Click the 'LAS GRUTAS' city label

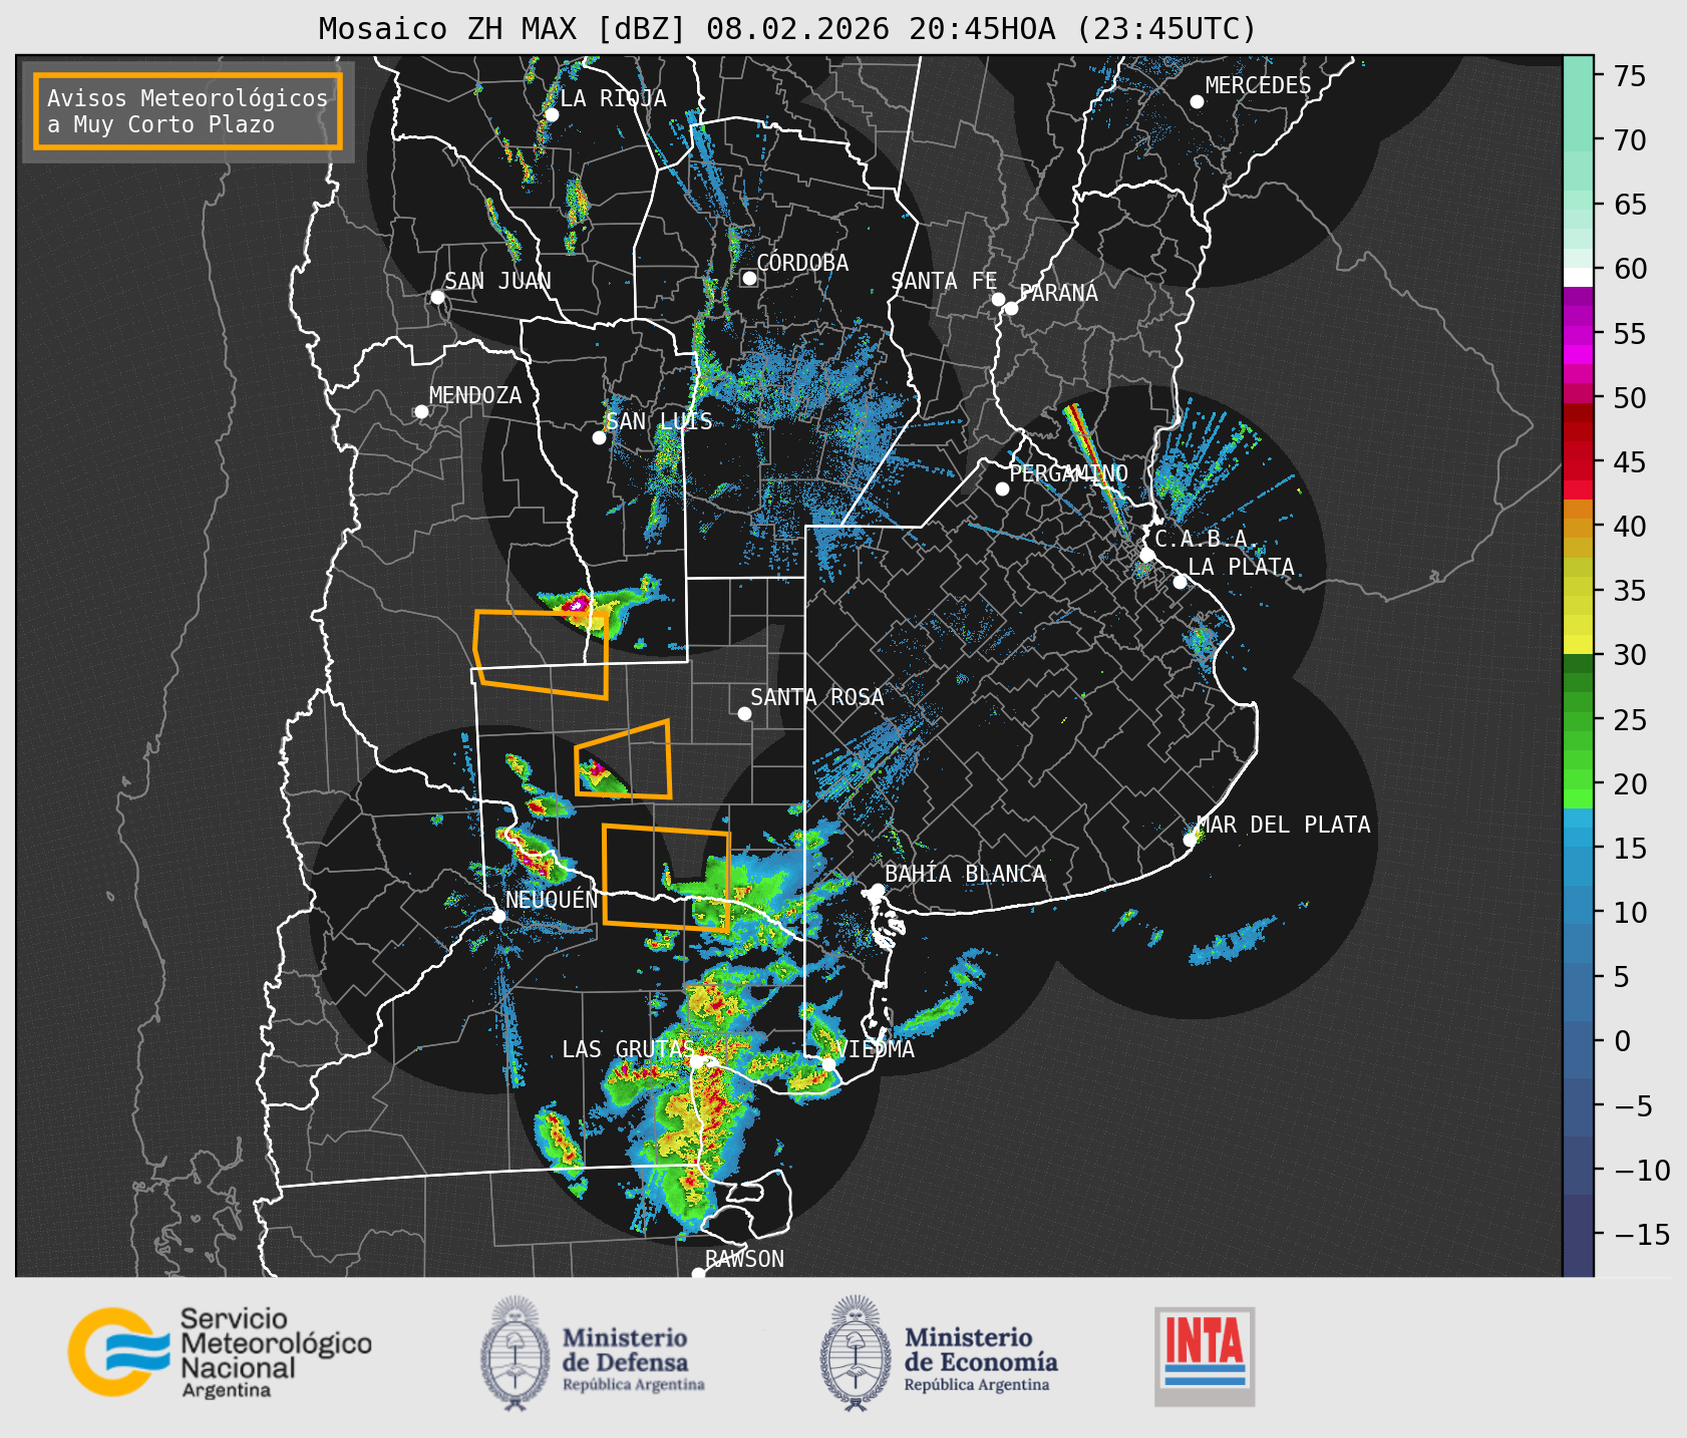(x=628, y=1049)
